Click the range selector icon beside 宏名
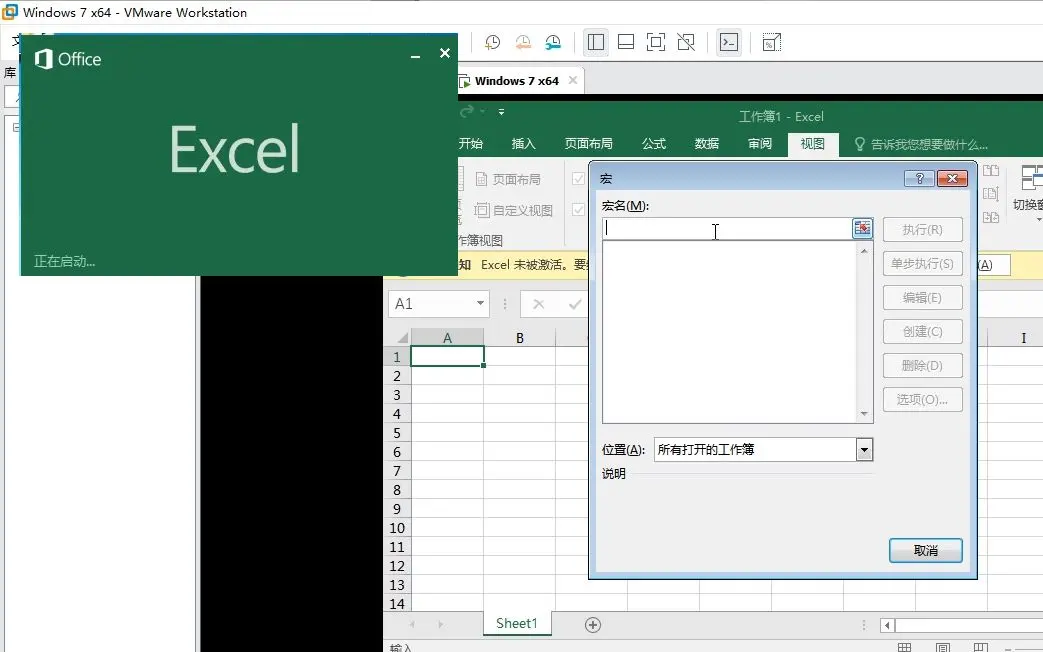 tap(862, 228)
